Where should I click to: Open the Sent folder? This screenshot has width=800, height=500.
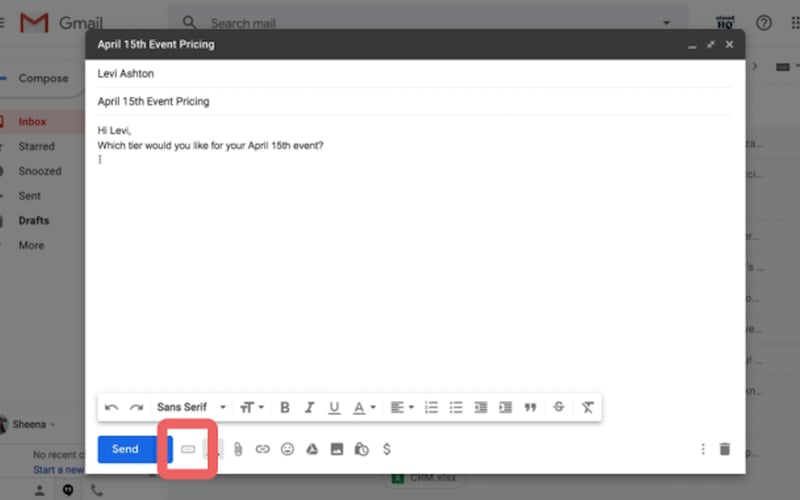click(x=30, y=196)
